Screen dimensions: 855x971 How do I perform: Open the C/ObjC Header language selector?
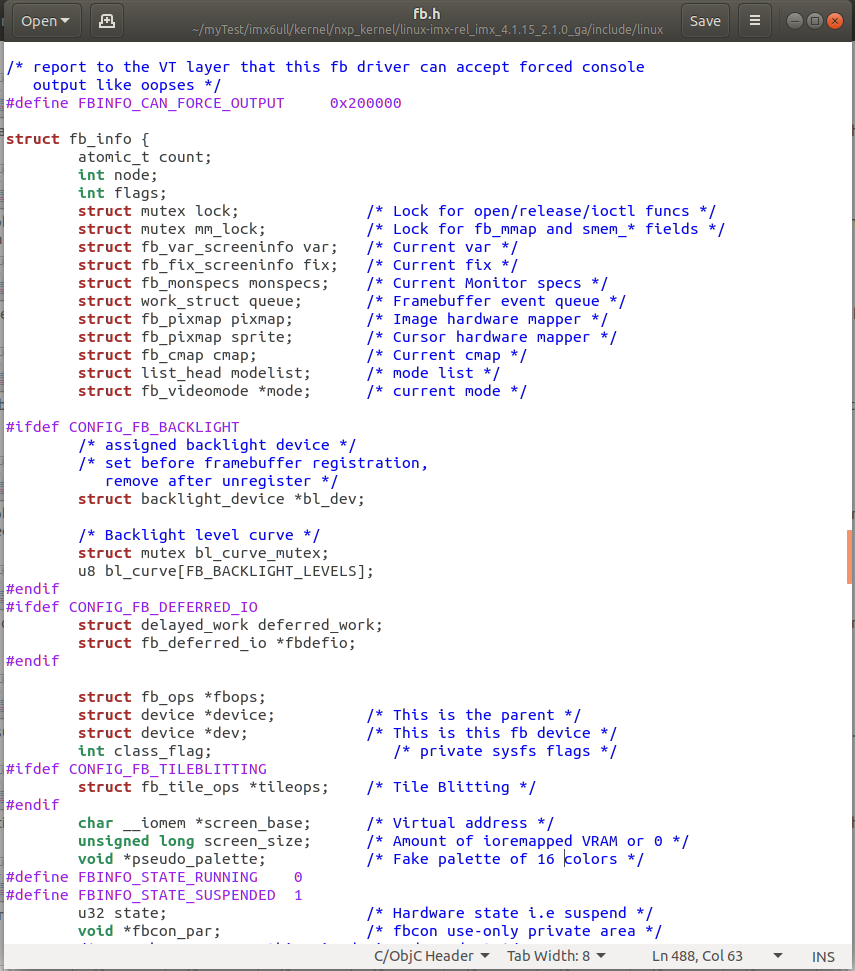432,956
